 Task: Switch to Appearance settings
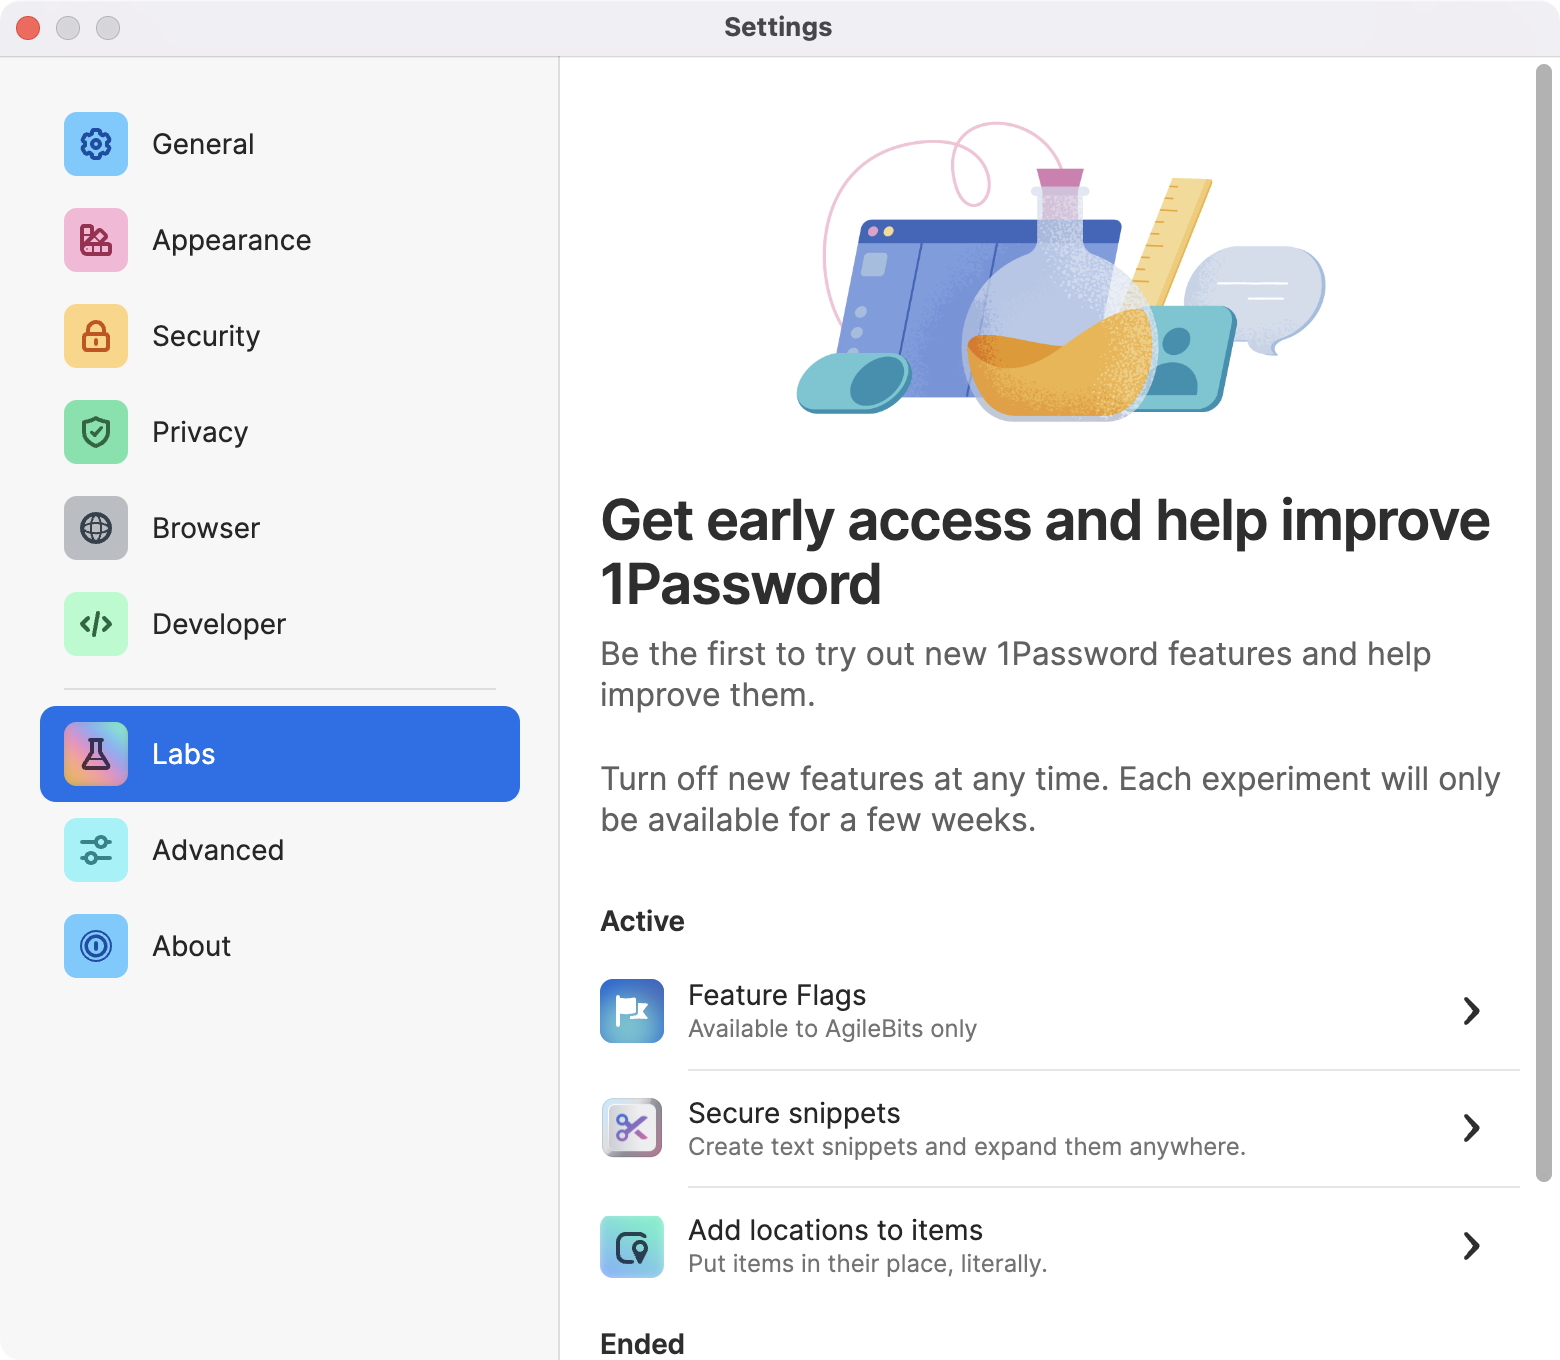point(280,240)
